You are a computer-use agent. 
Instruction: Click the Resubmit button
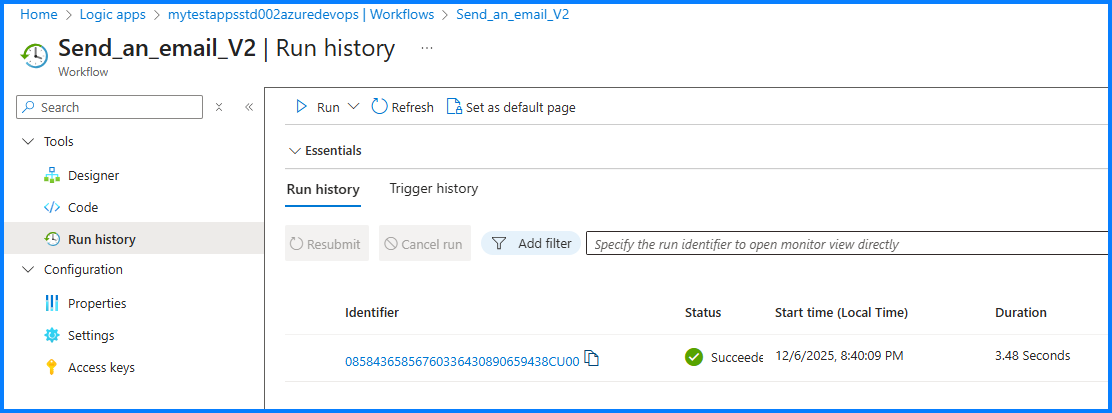click(x=326, y=244)
